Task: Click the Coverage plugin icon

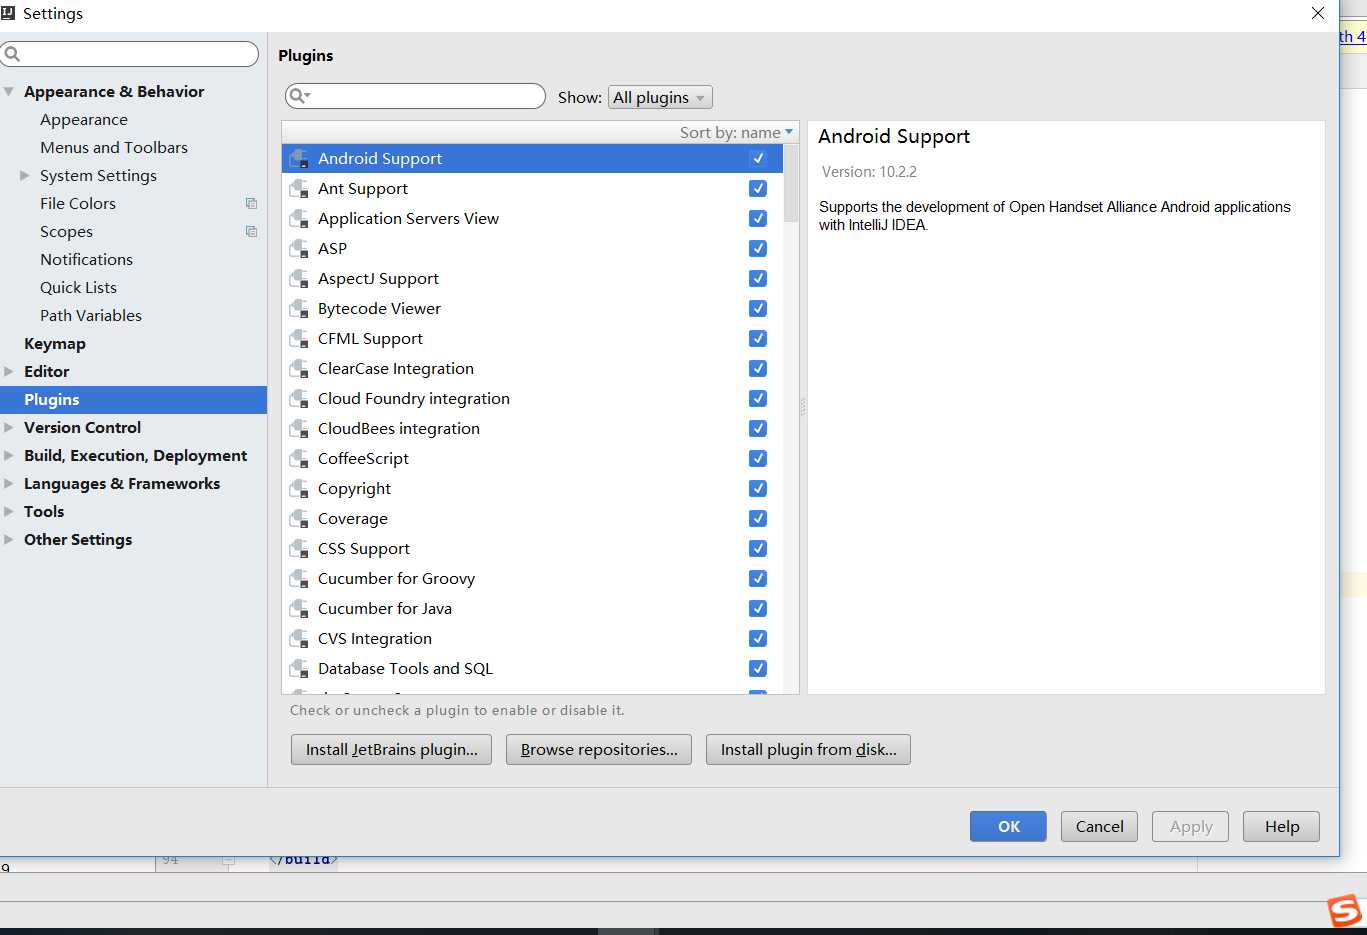Action: tap(299, 518)
